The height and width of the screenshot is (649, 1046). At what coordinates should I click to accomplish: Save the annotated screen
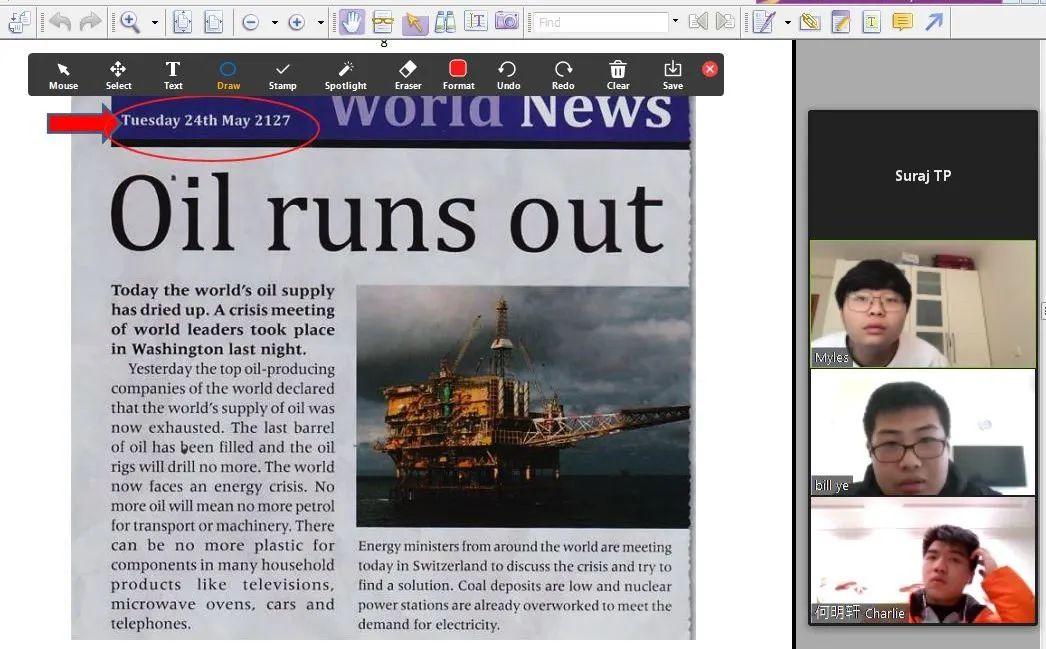click(672, 75)
